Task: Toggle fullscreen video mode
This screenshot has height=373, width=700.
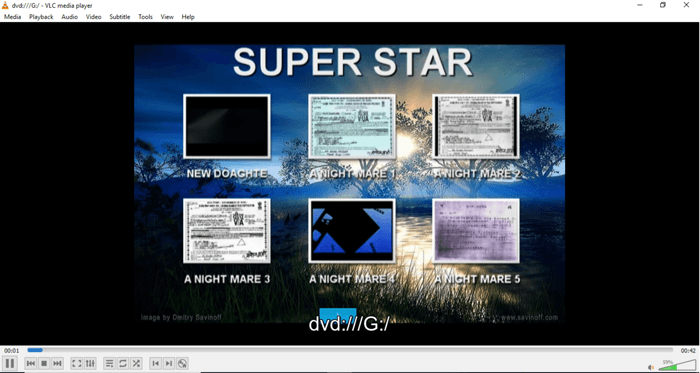Action: coord(77,364)
